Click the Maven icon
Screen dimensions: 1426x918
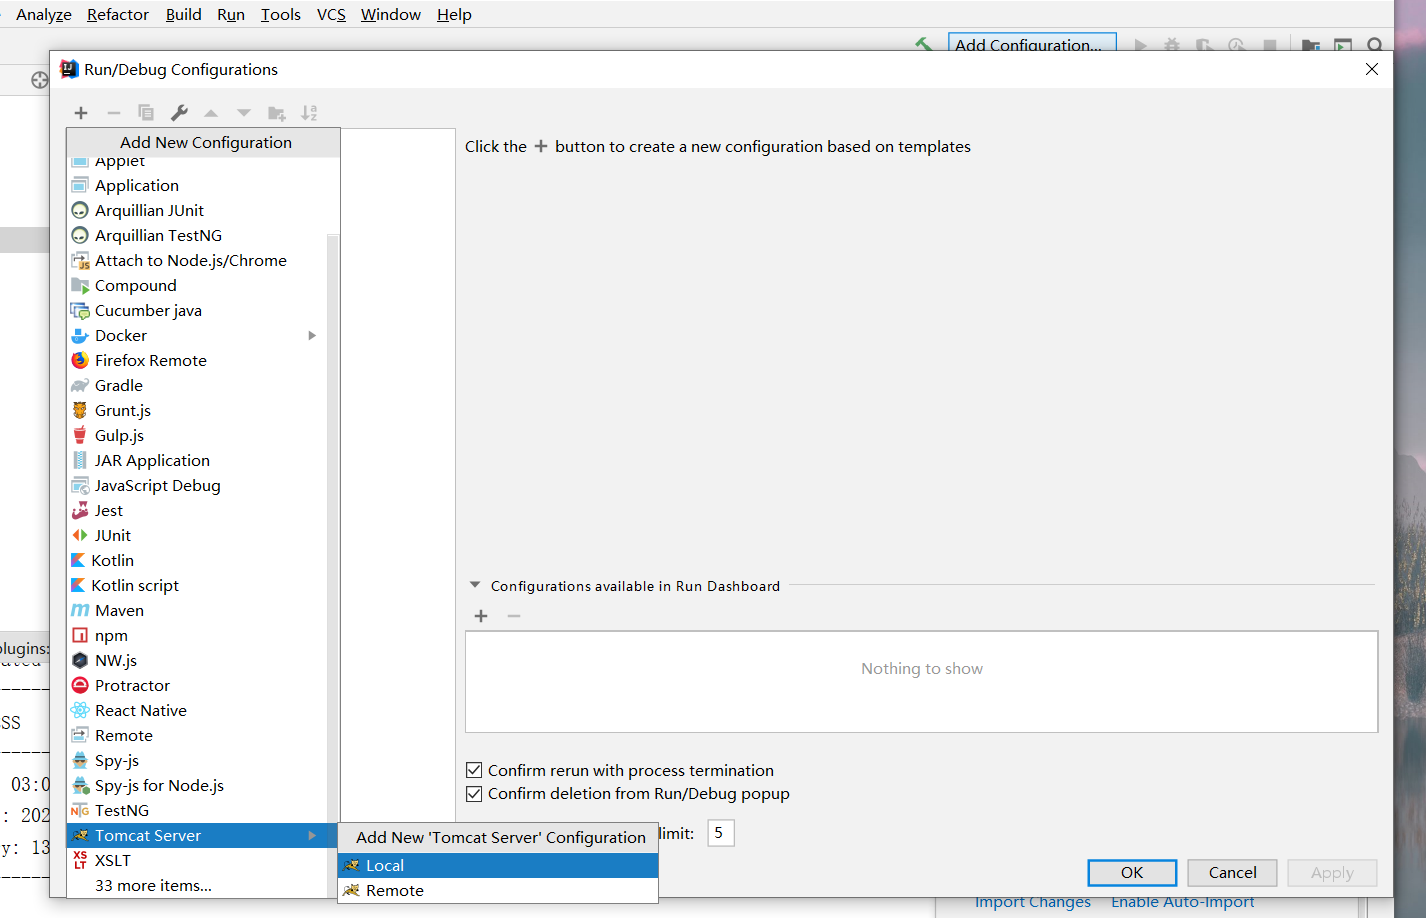pos(80,610)
